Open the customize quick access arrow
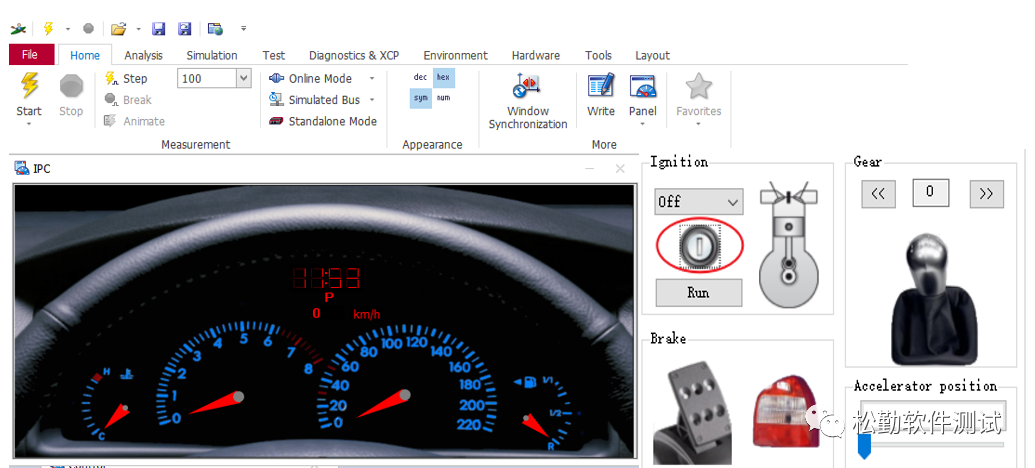The height and width of the screenshot is (468, 1035). coord(244,28)
